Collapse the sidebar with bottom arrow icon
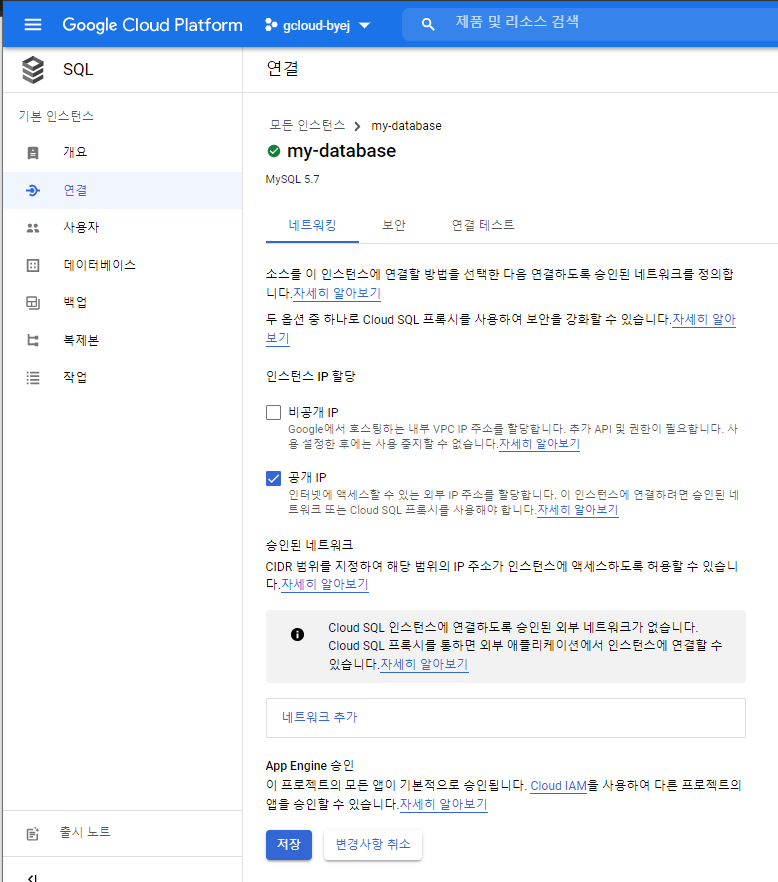Screen dimensions: 778x882 coord(33,878)
